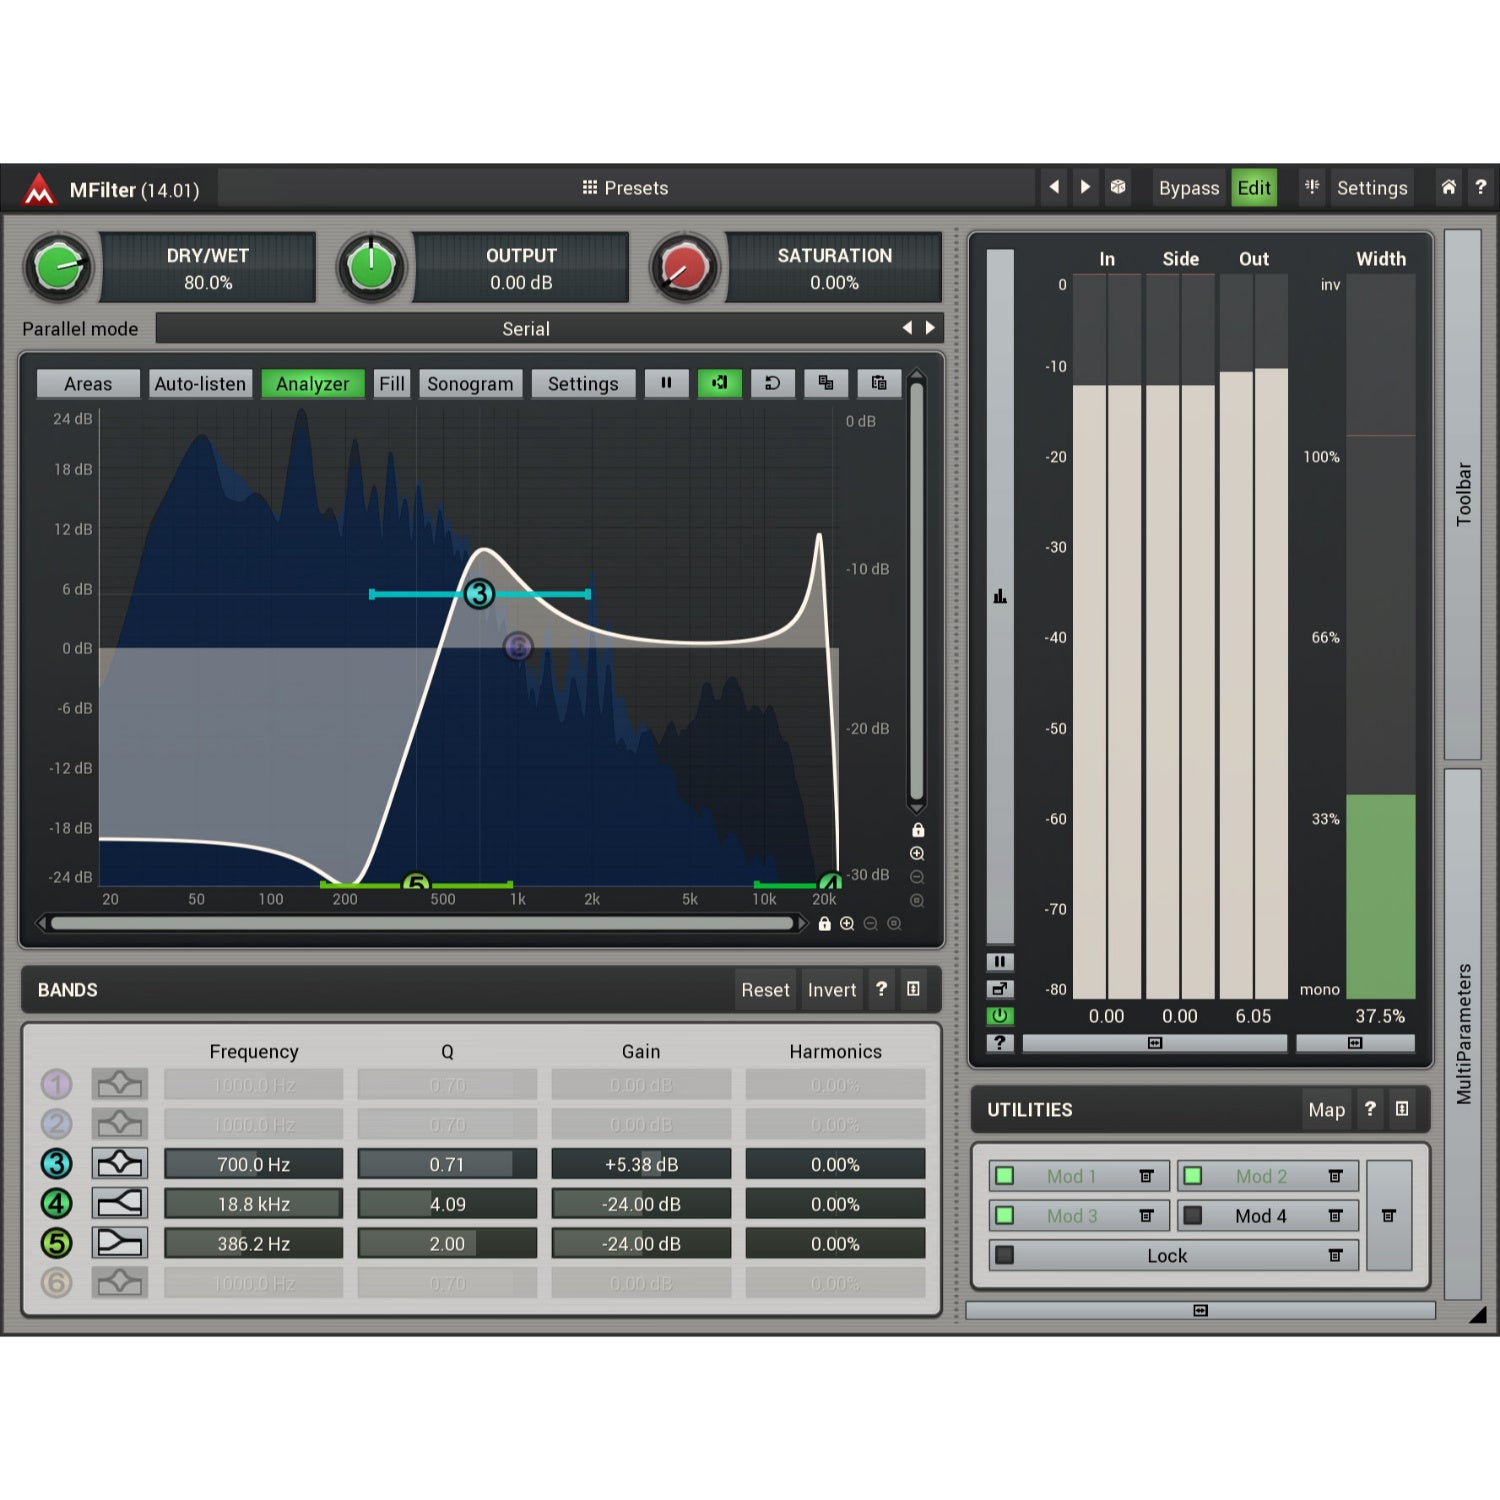Click the meter help question icon
Image resolution: width=1500 pixels, height=1500 pixels.
[x=1000, y=1043]
